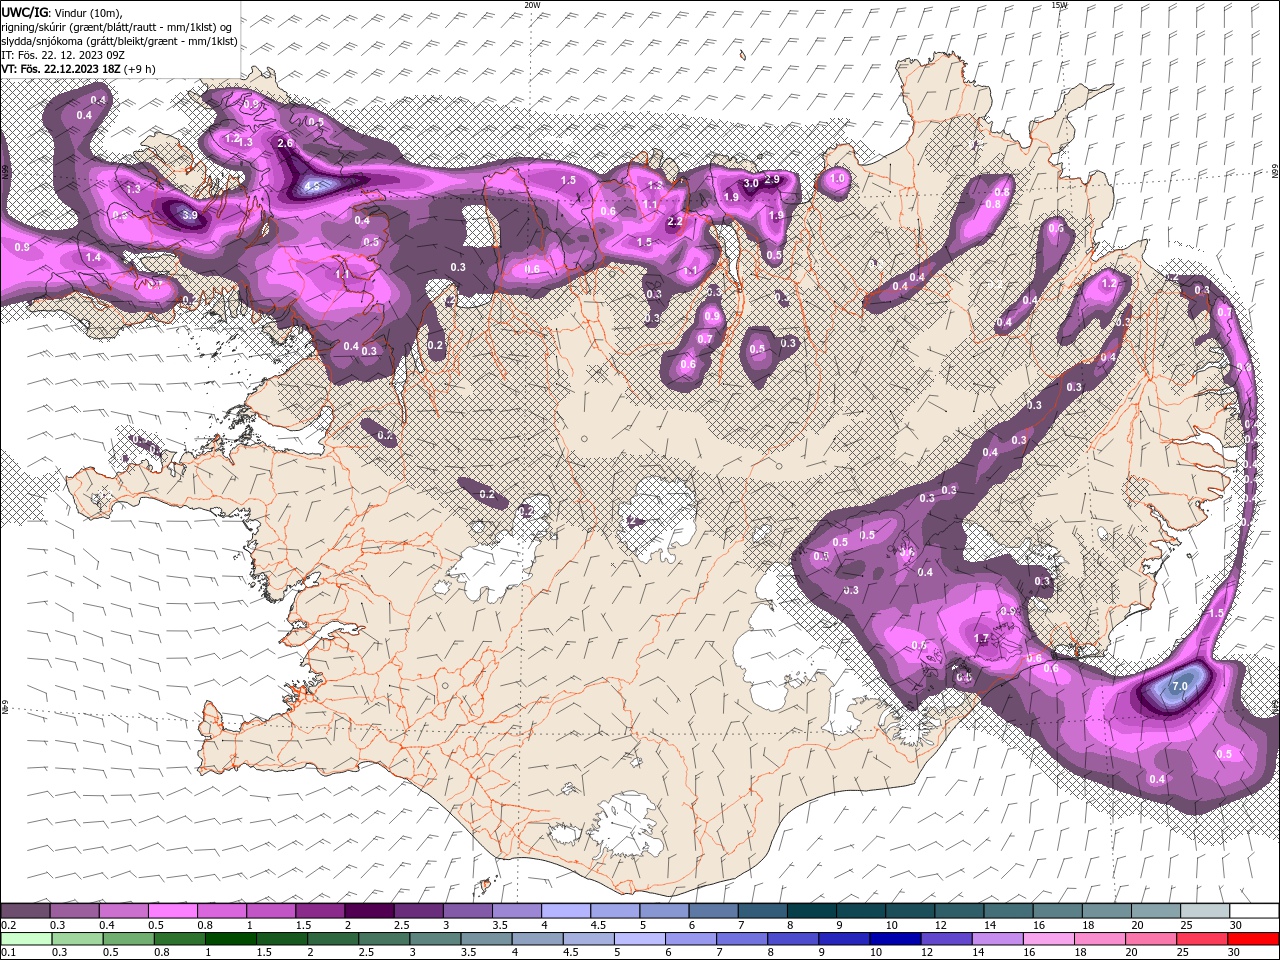This screenshot has height=960, width=1280.
Task: Click the '0.2' label in top legend row
Action: point(9,925)
